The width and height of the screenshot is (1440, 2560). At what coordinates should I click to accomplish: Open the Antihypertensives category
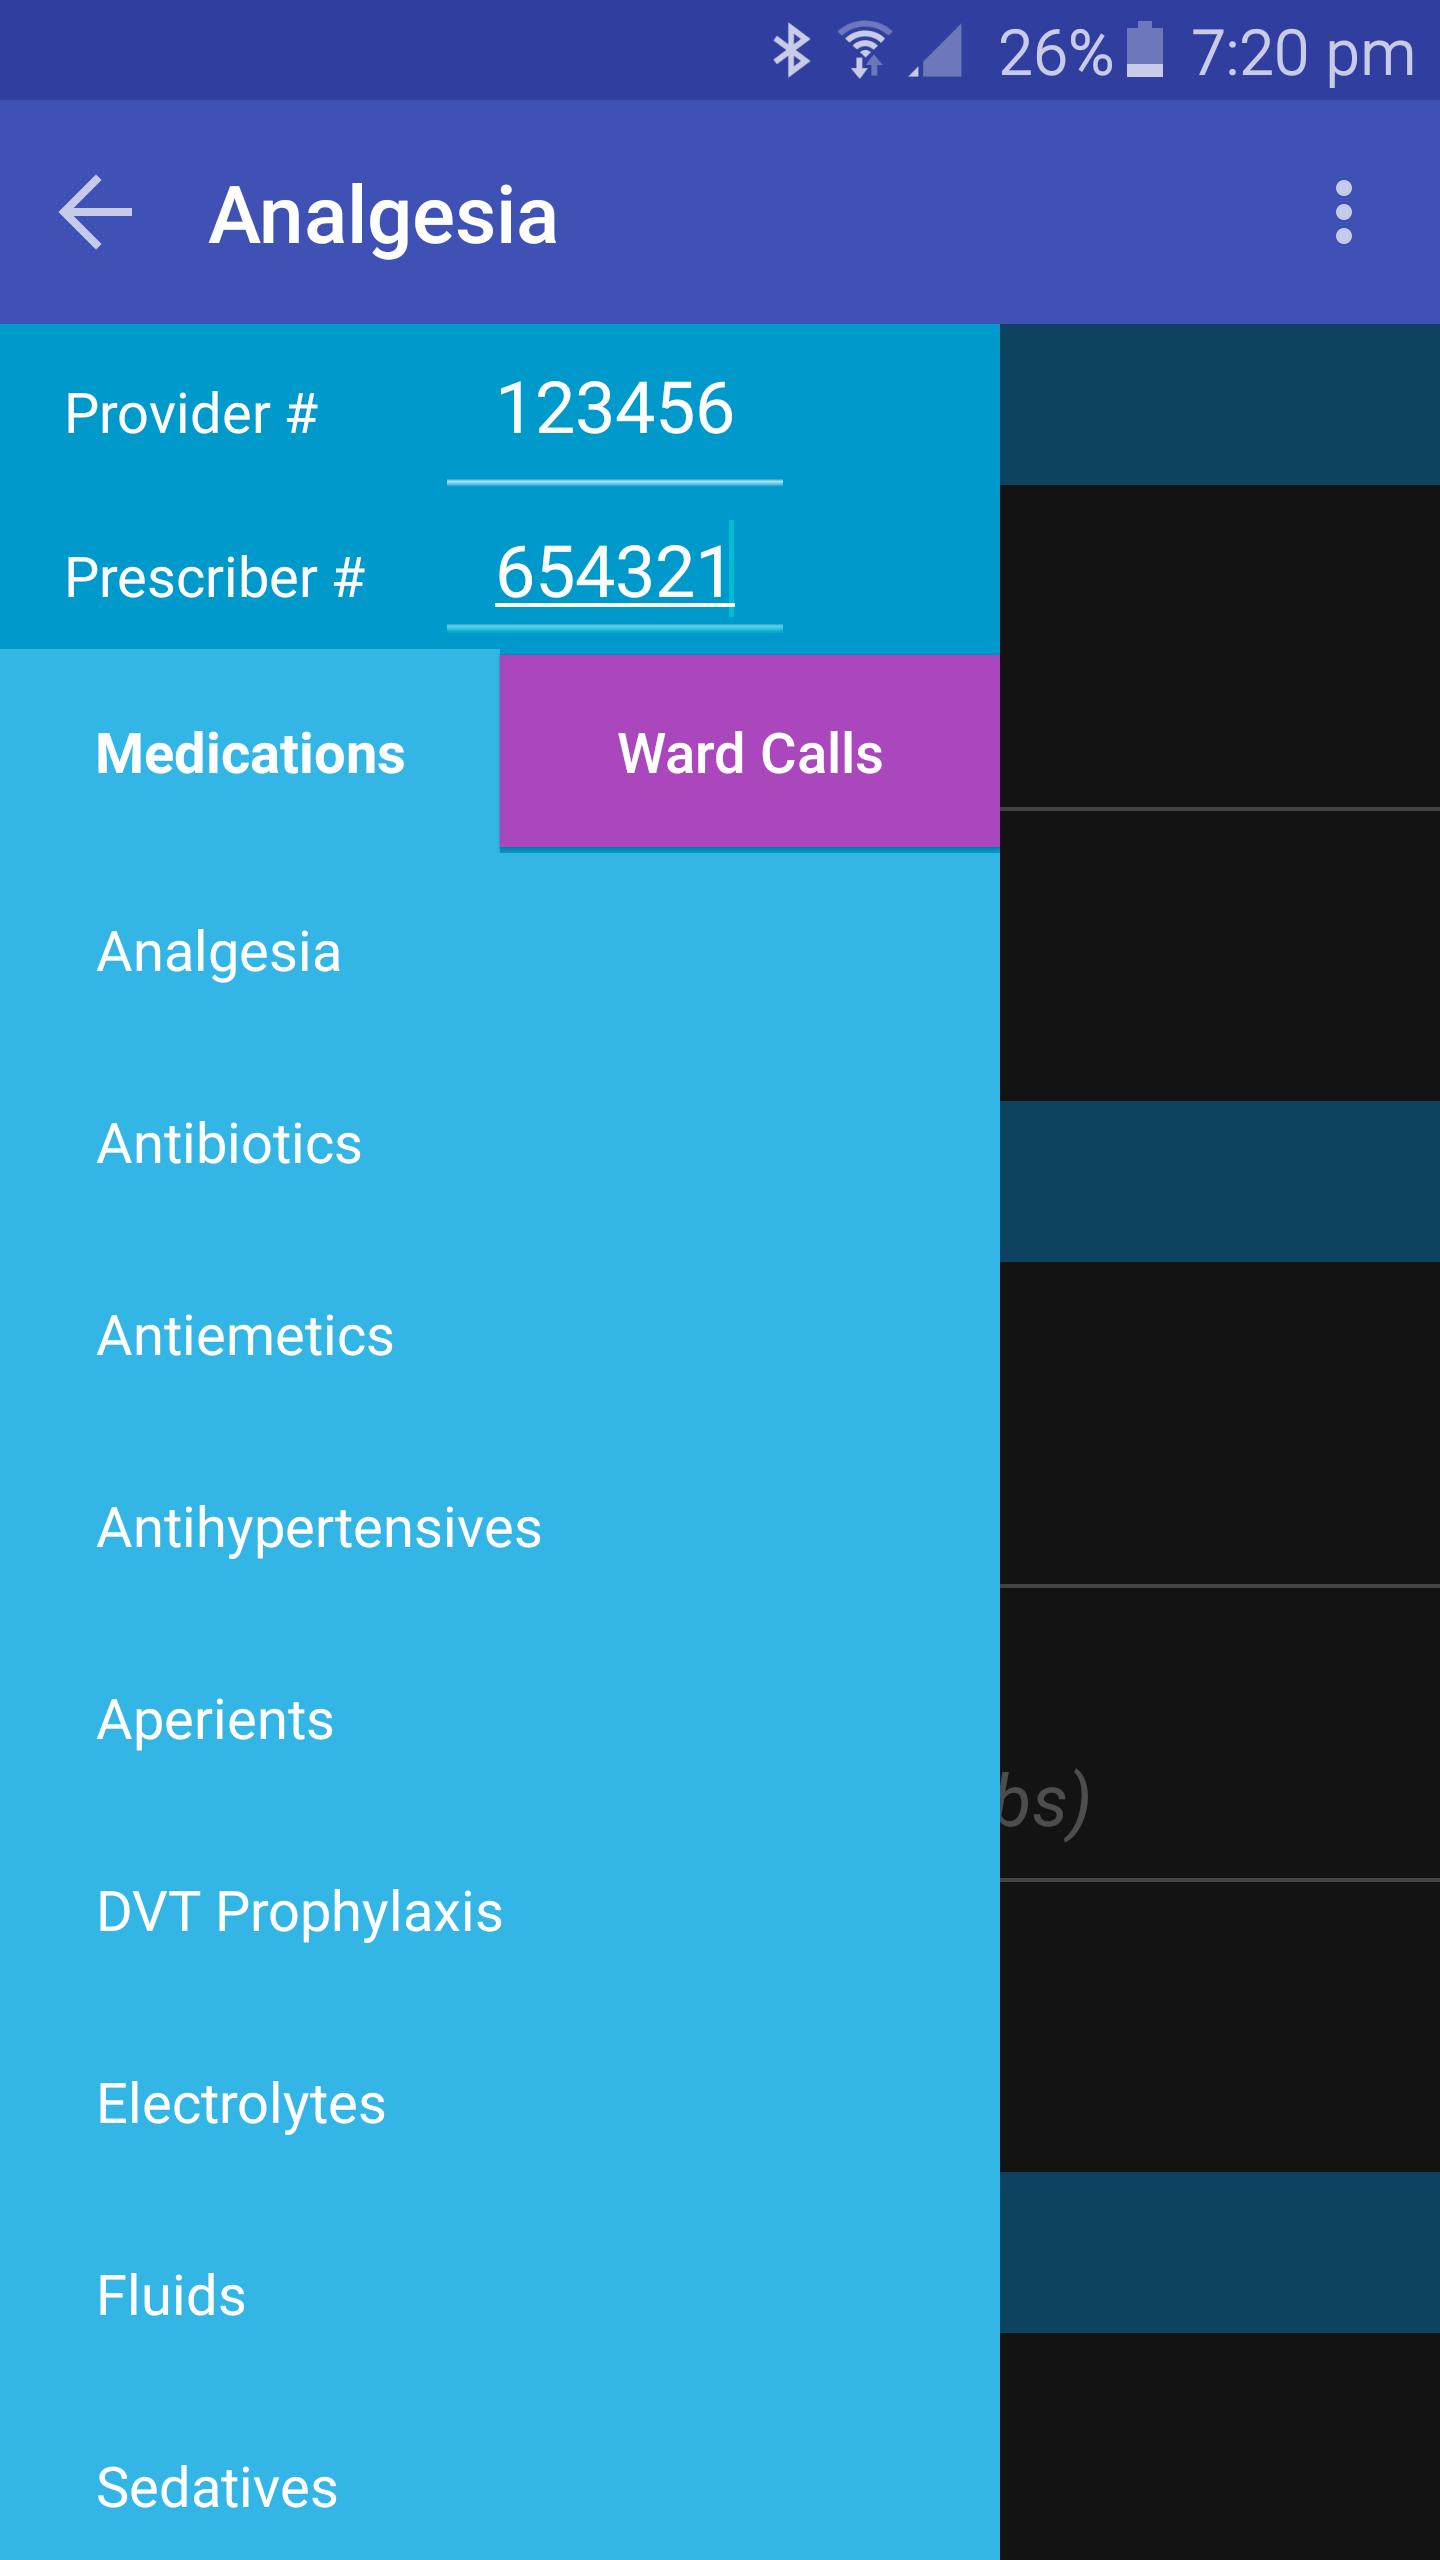tap(319, 1528)
